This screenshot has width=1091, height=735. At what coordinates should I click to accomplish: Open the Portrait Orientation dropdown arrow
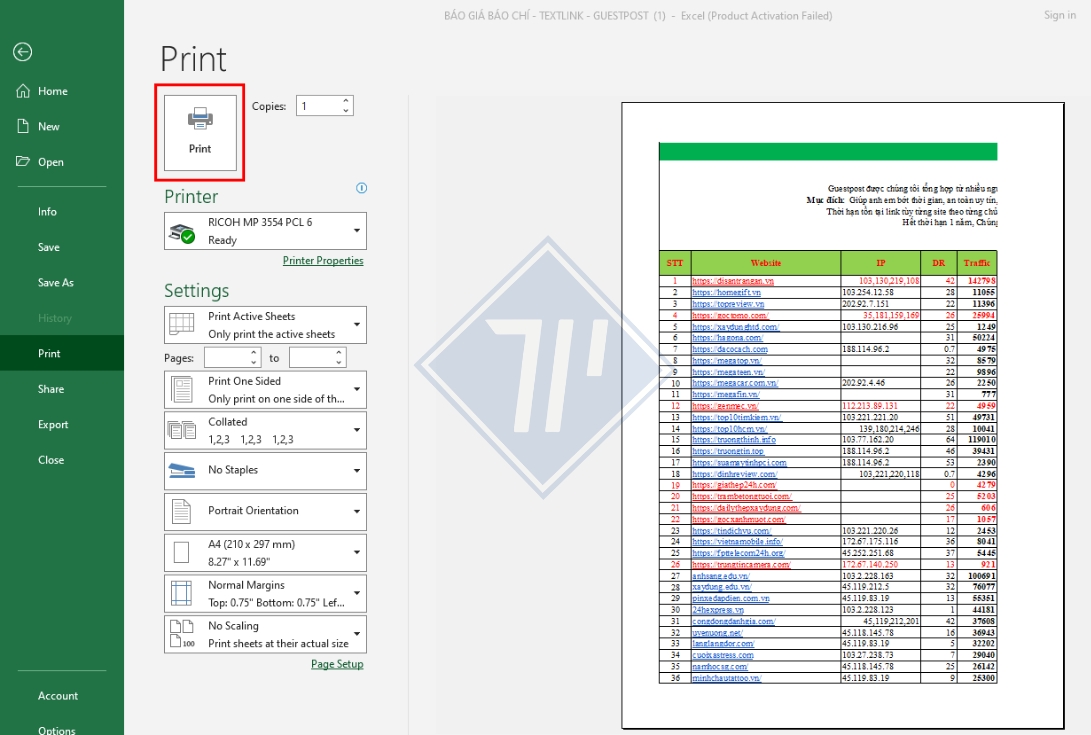[x=357, y=512]
